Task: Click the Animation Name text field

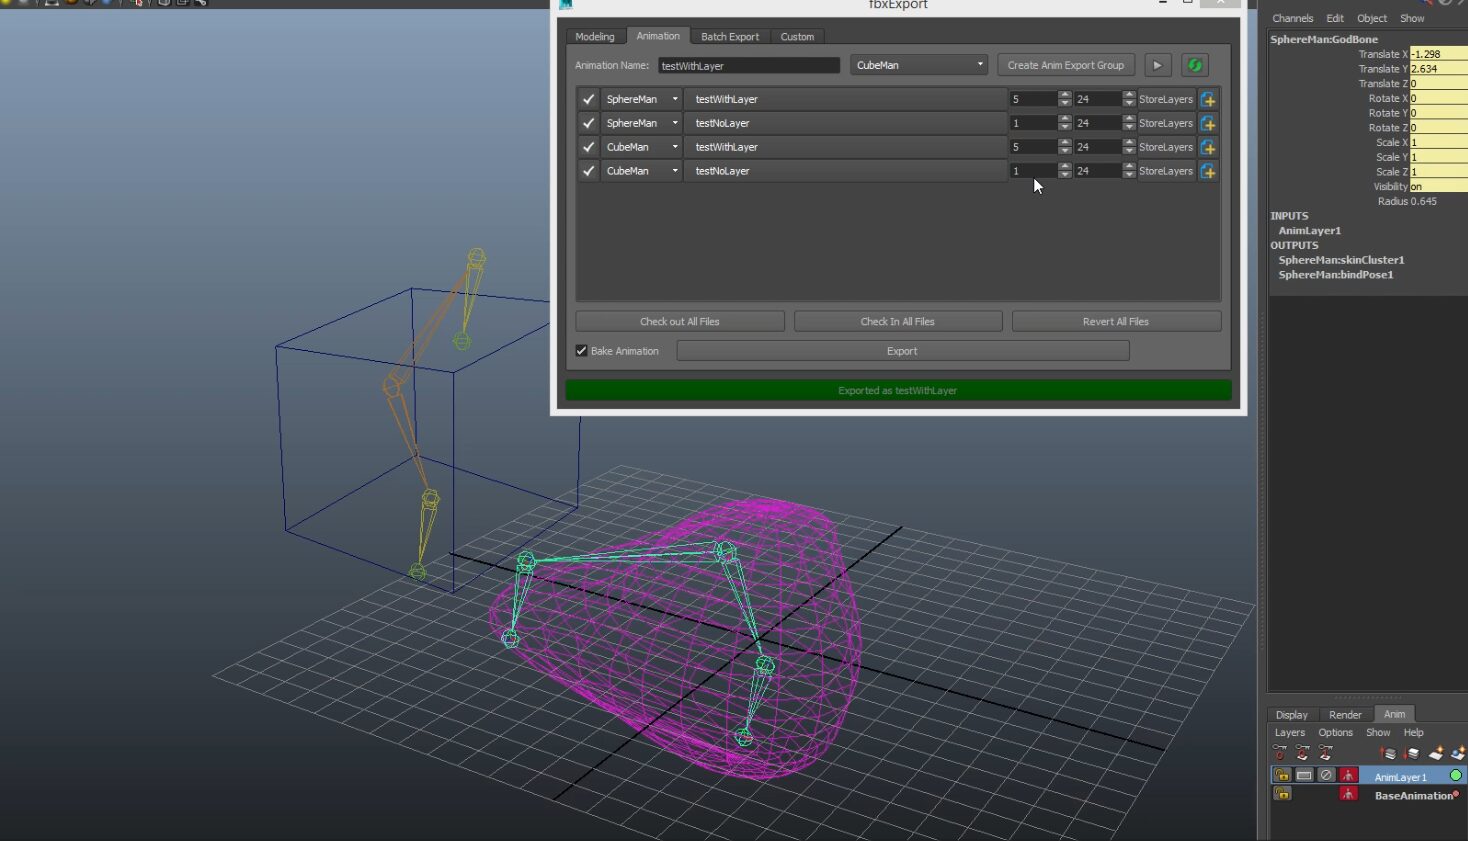Action: pyautogui.click(x=748, y=66)
